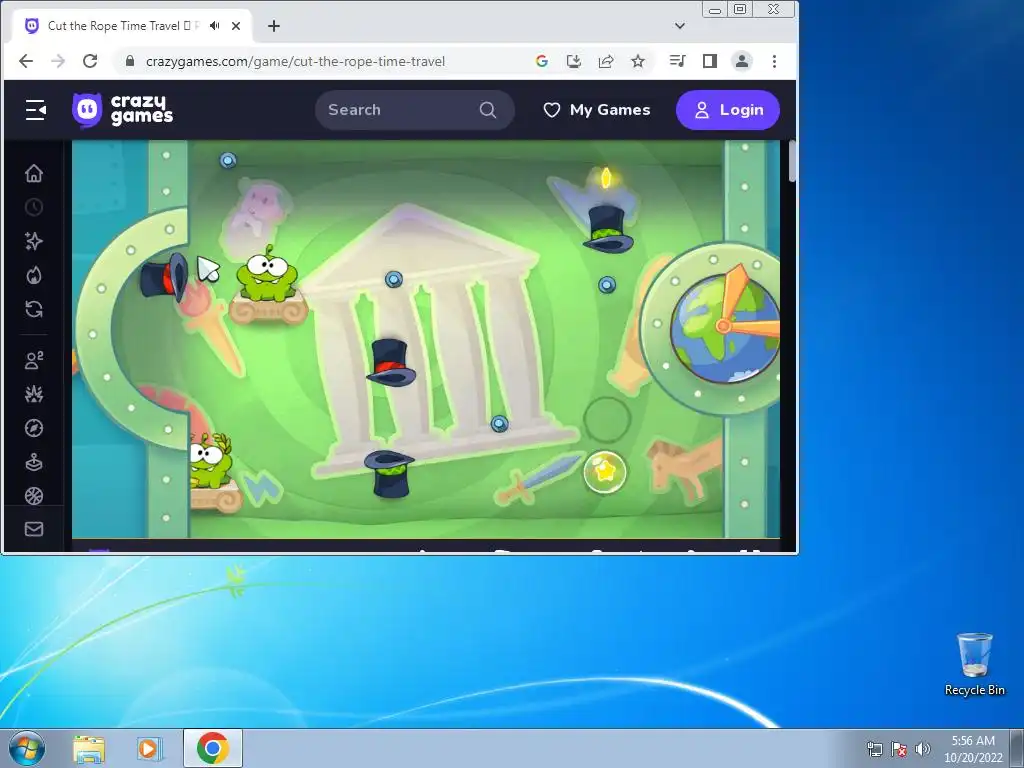
Task: Open the recently played clock icon
Action: click(x=34, y=208)
